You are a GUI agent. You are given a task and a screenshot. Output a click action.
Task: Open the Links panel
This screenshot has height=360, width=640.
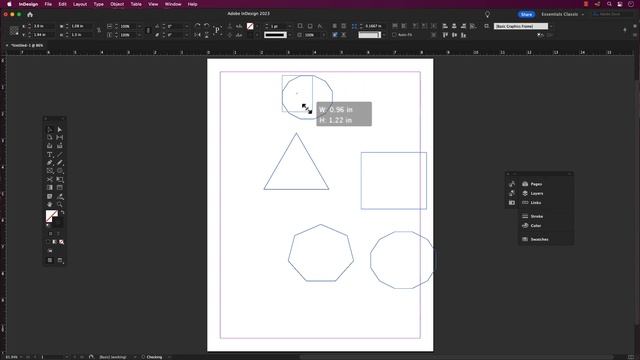(x=531, y=203)
